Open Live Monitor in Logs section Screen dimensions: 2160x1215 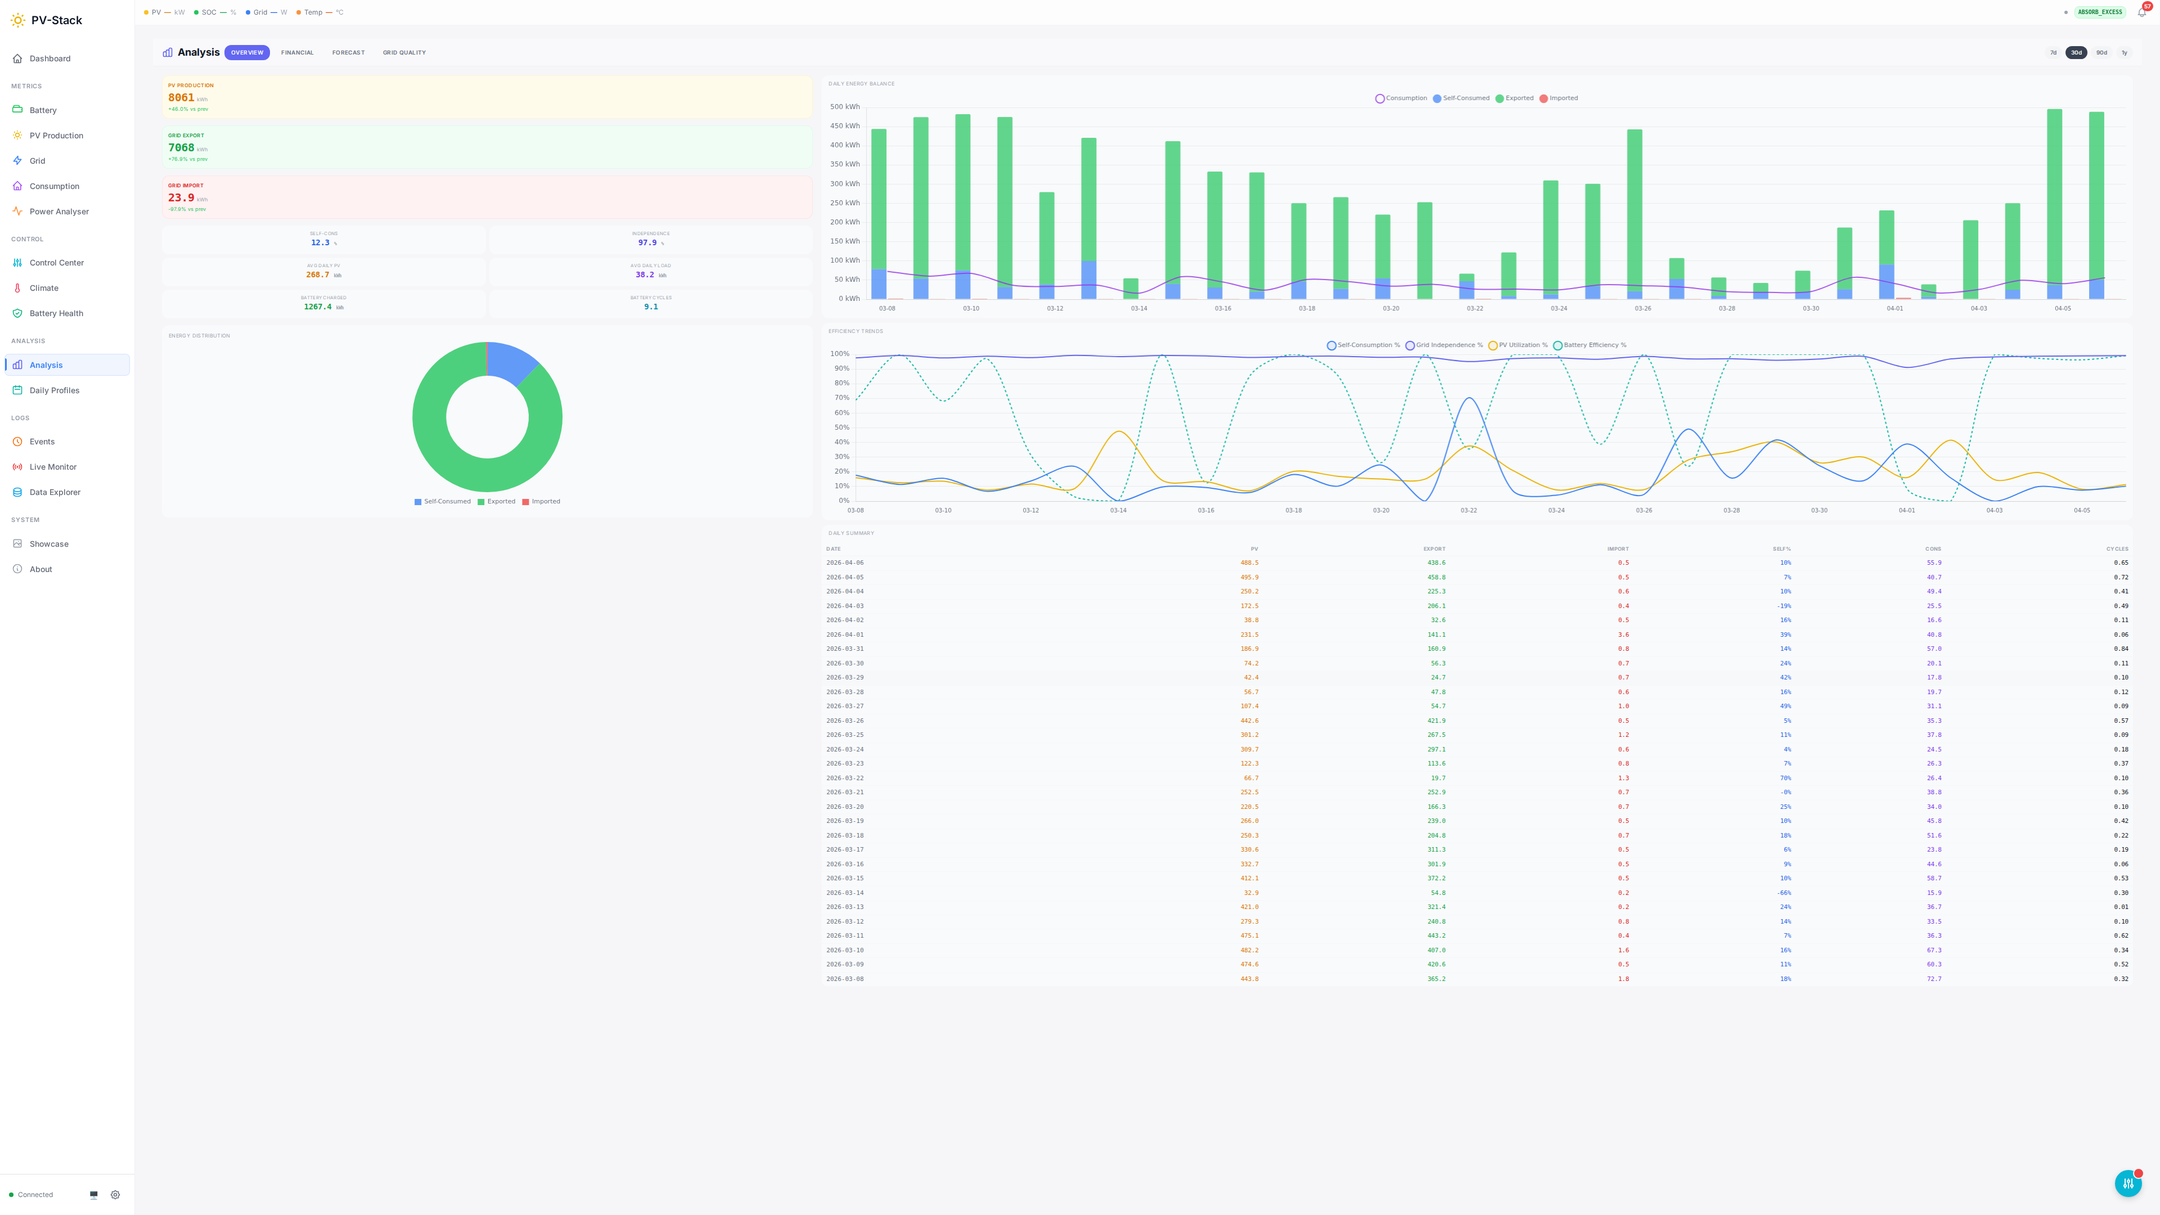[x=53, y=467]
